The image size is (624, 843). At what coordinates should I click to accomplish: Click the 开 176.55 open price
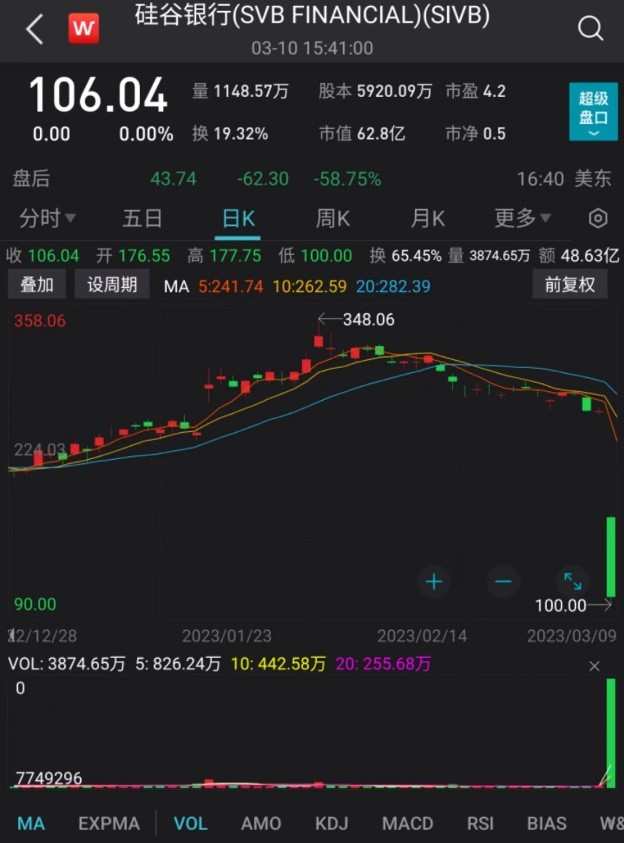point(133,255)
